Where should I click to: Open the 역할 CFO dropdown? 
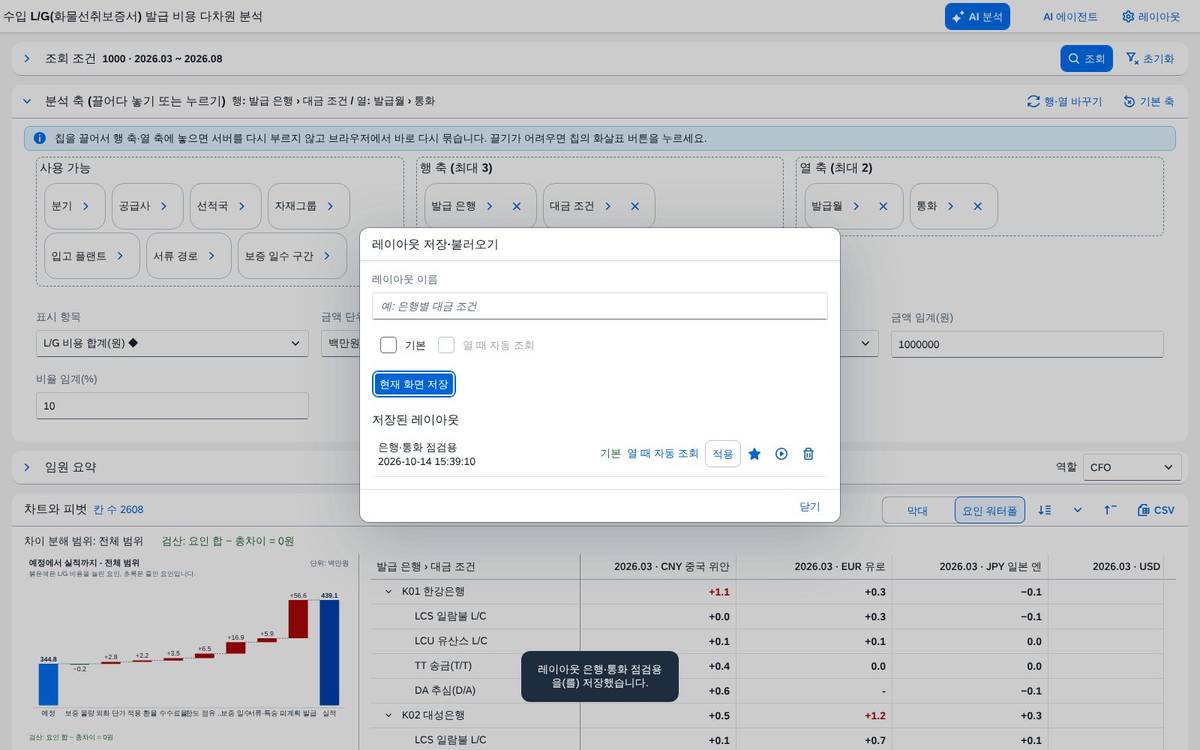(1132, 467)
